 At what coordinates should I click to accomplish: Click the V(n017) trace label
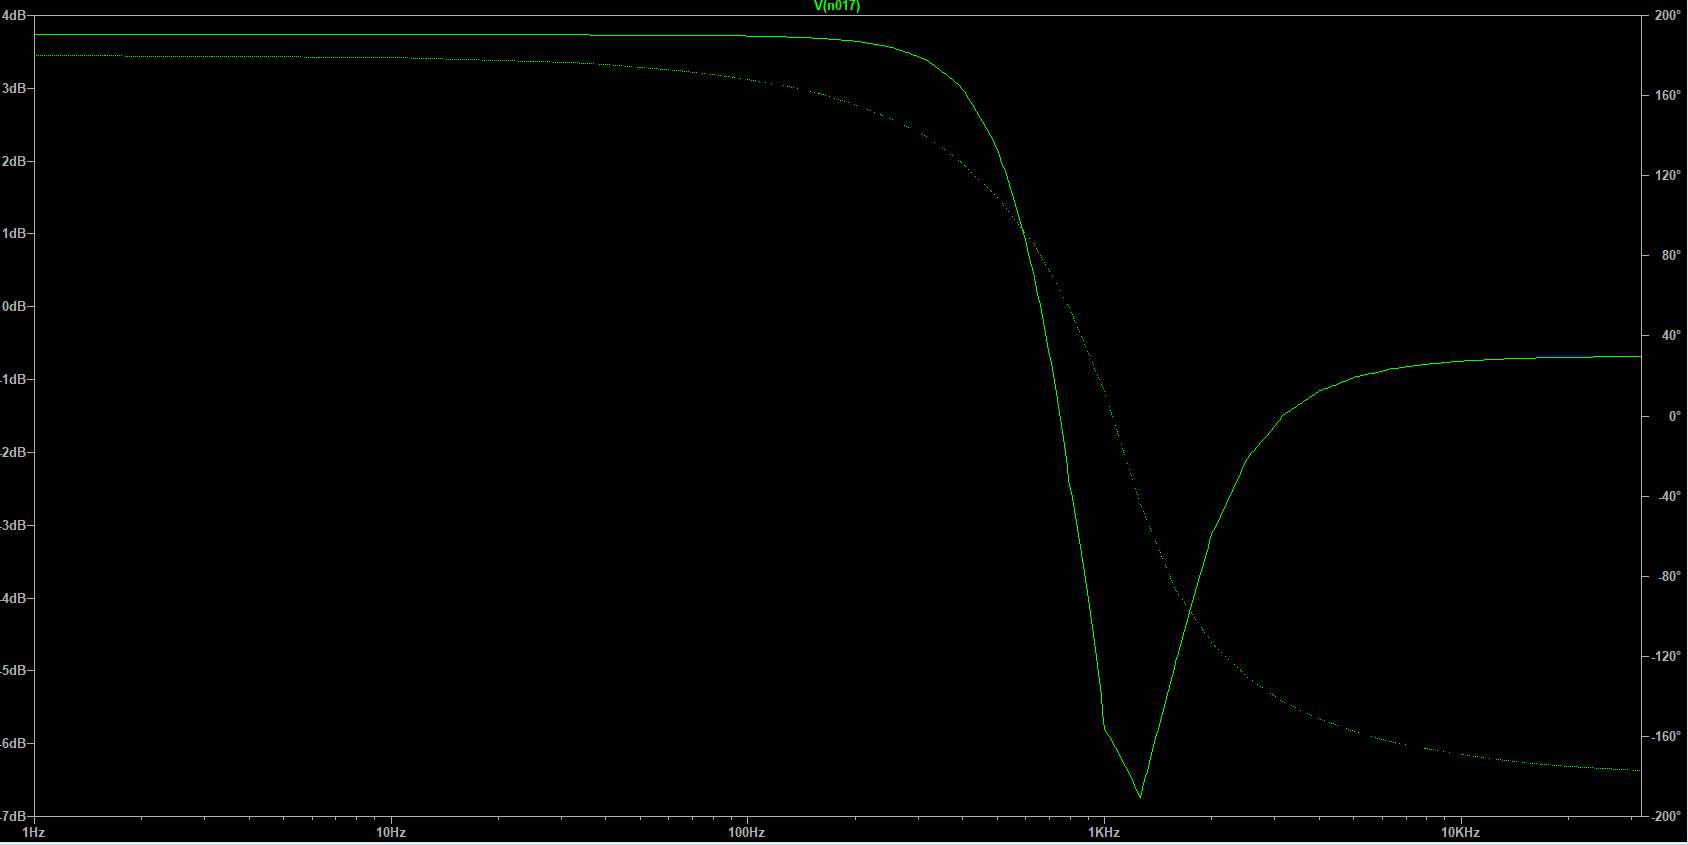(836, 6)
